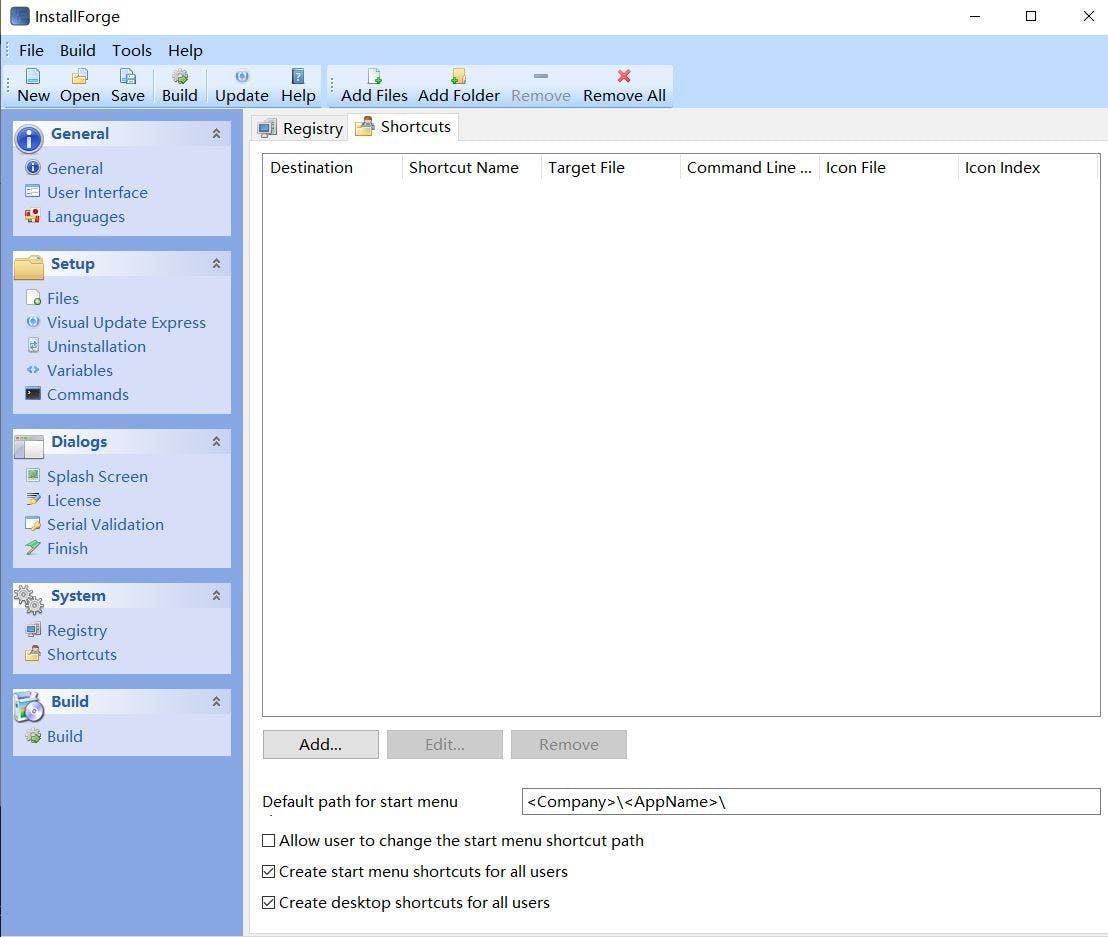
Task: Open the Splash Screen settings
Action: (97, 476)
